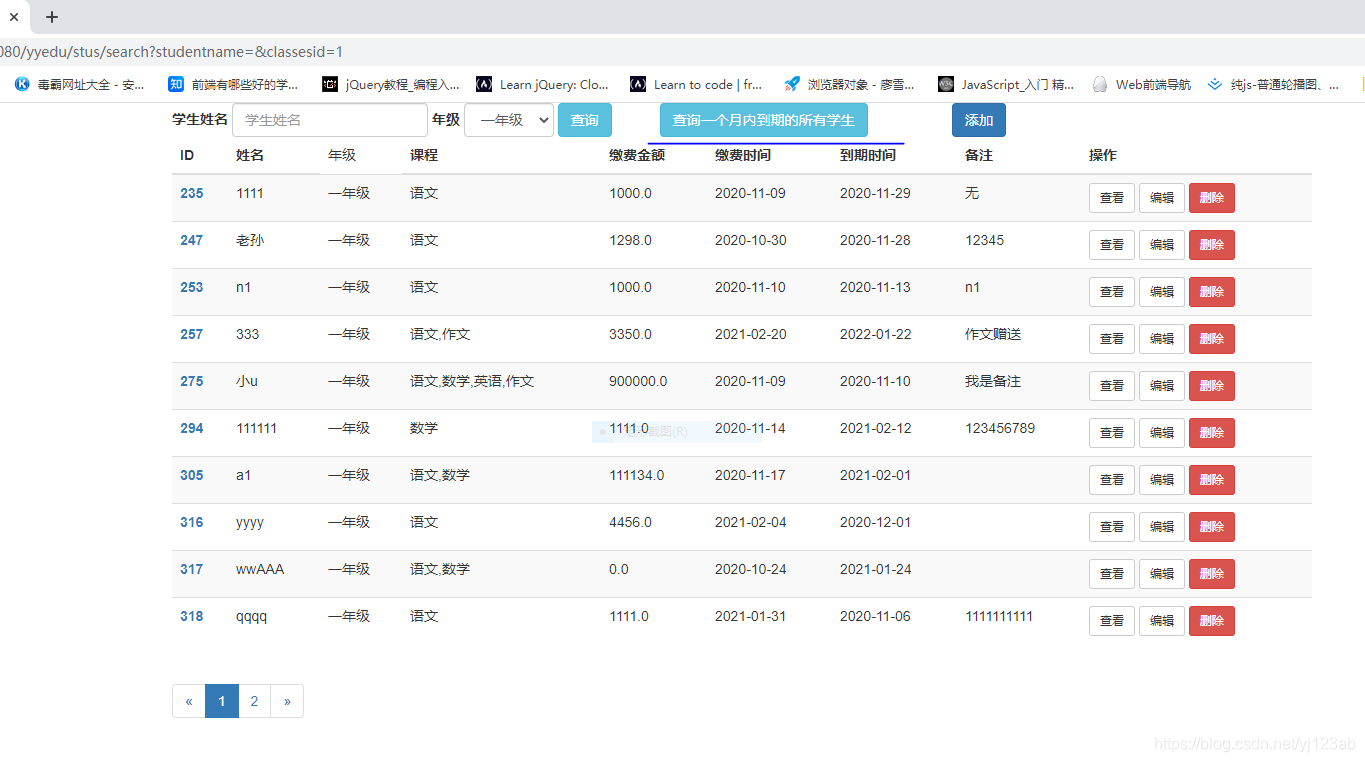
Task: Close the current browser tab
Action: (x=14, y=17)
